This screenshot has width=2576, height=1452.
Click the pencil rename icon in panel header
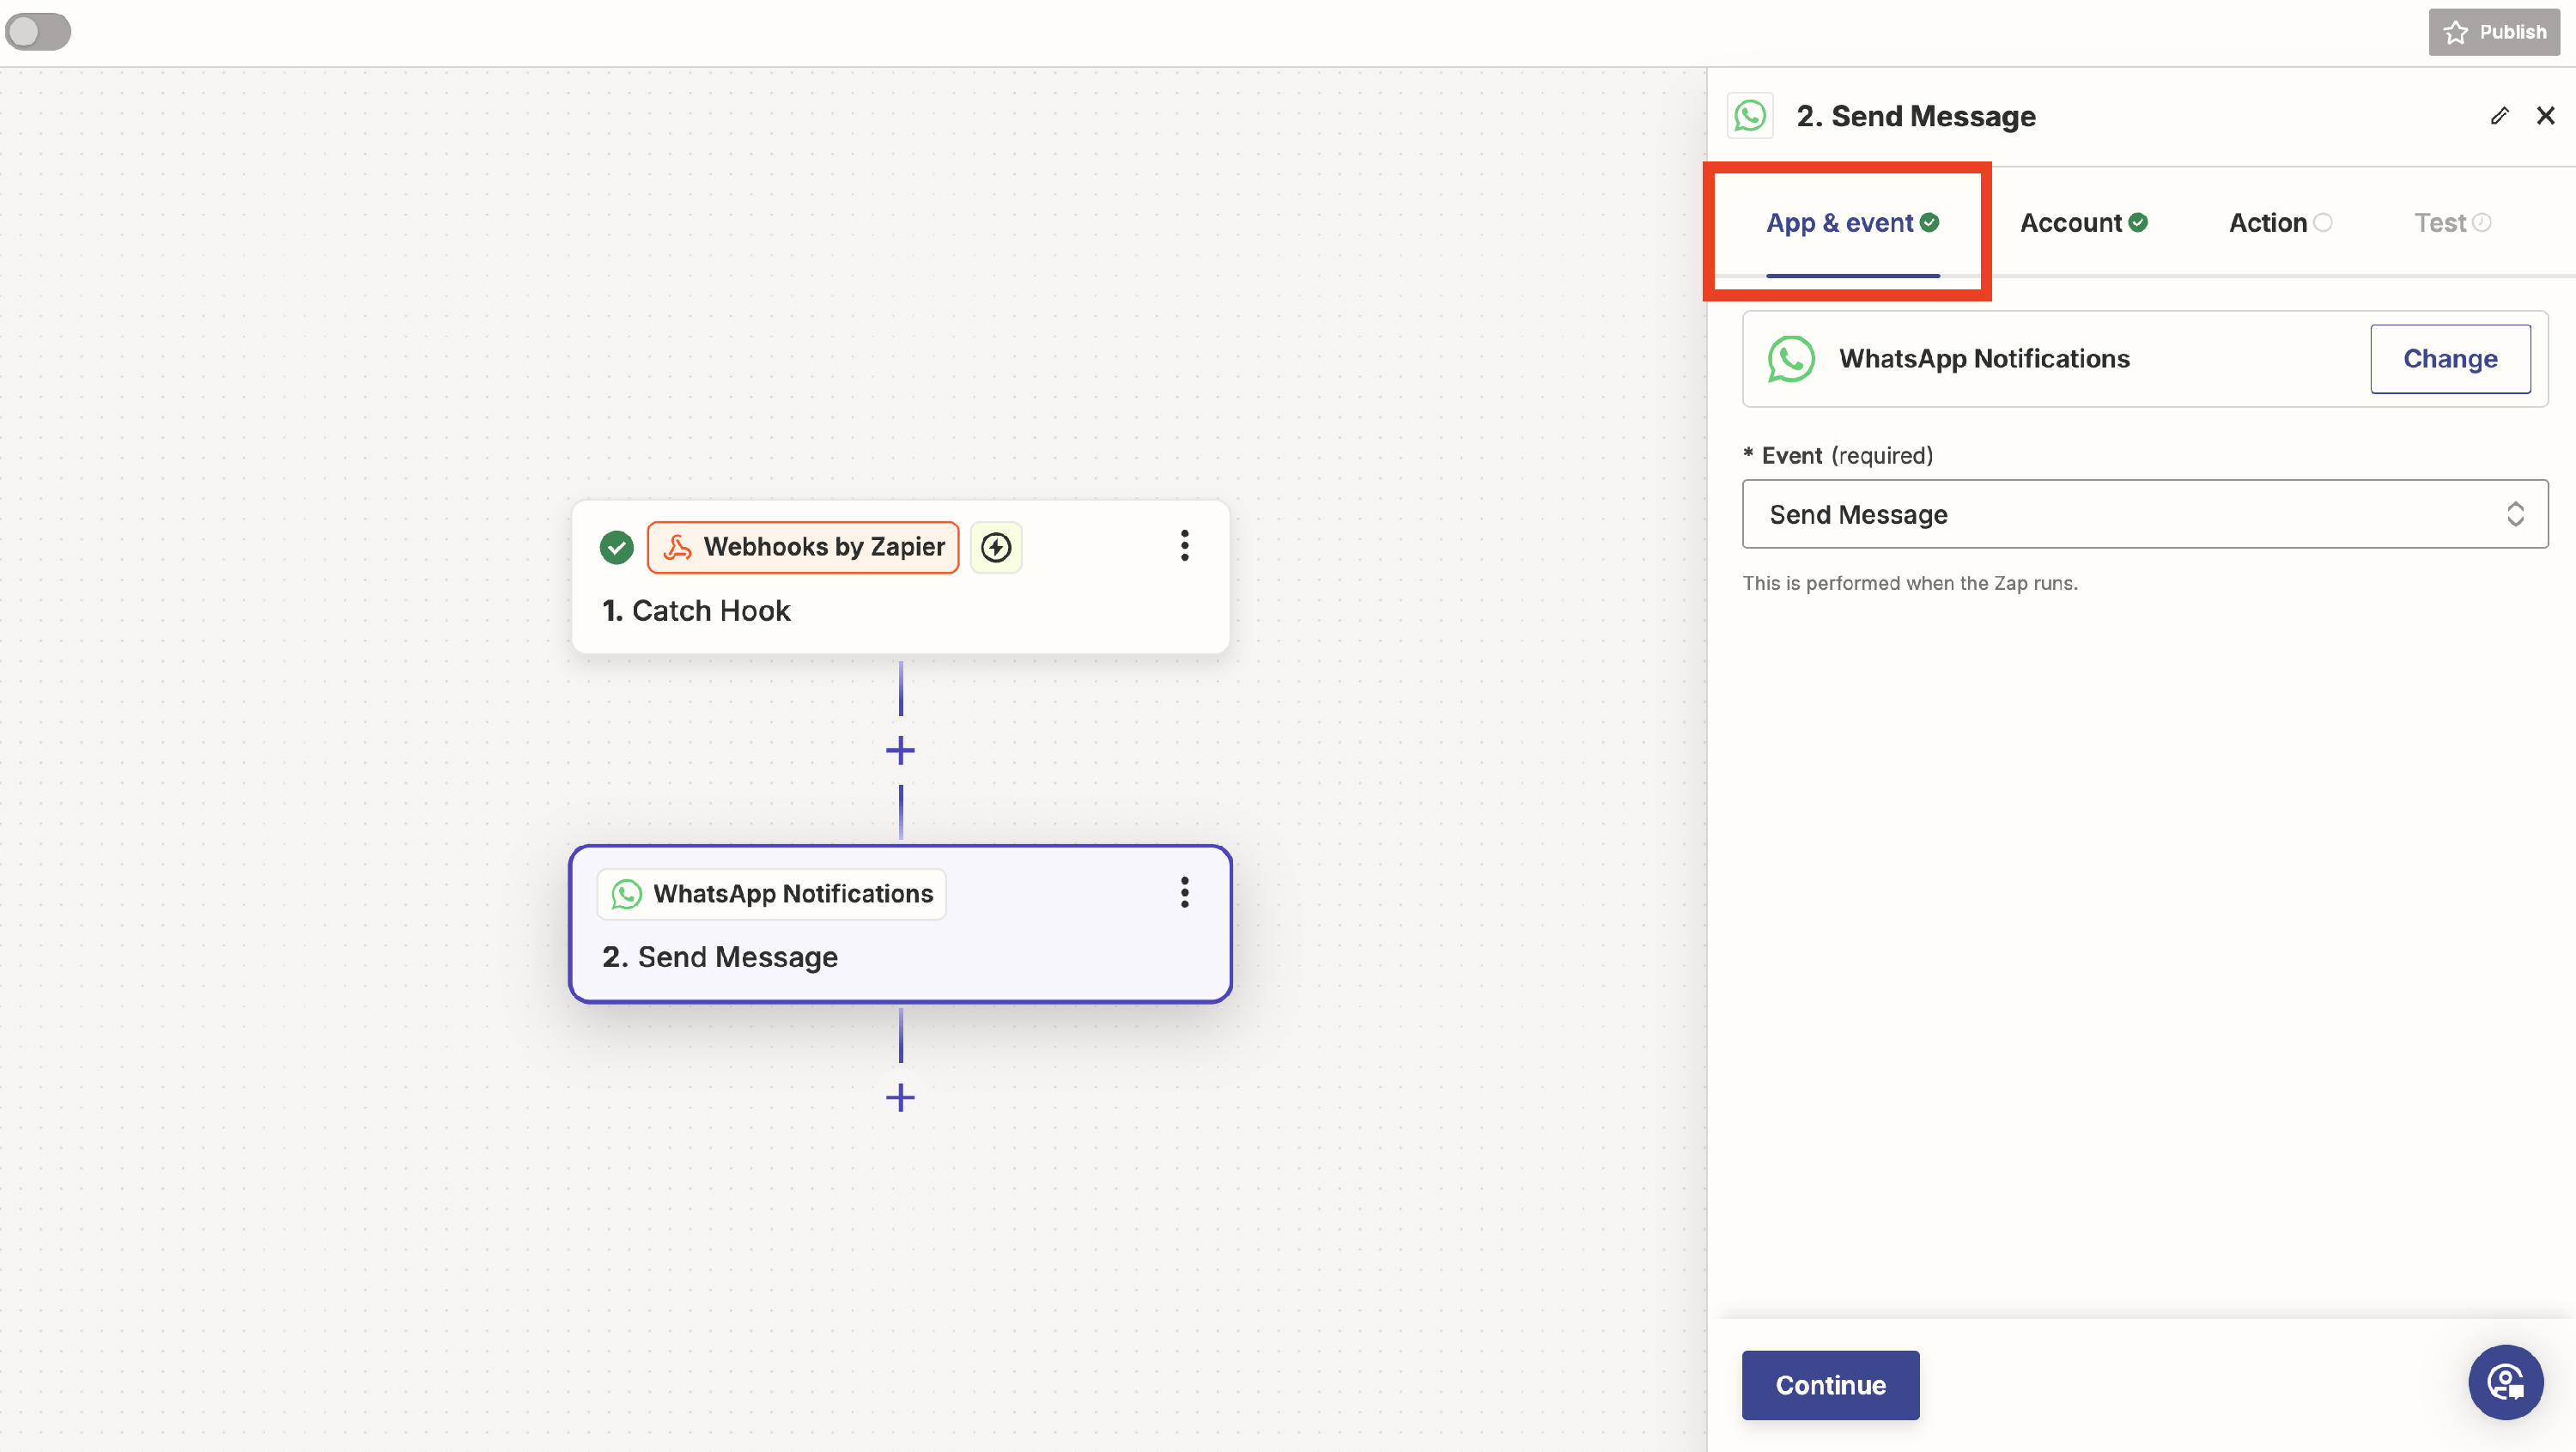(x=2499, y=116)
